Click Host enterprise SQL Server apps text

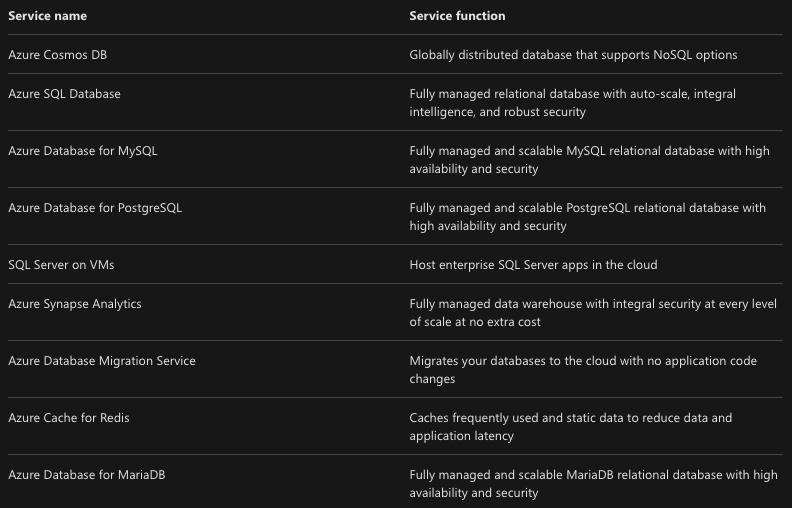click(533, 265)
